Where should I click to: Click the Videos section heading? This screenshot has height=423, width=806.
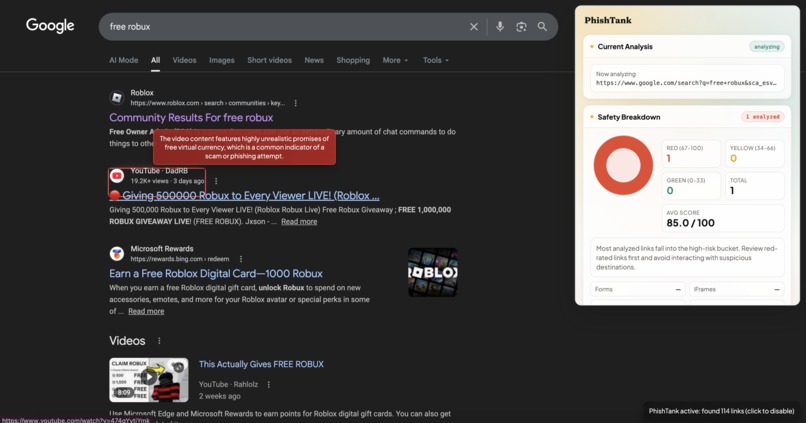point(127,341)
